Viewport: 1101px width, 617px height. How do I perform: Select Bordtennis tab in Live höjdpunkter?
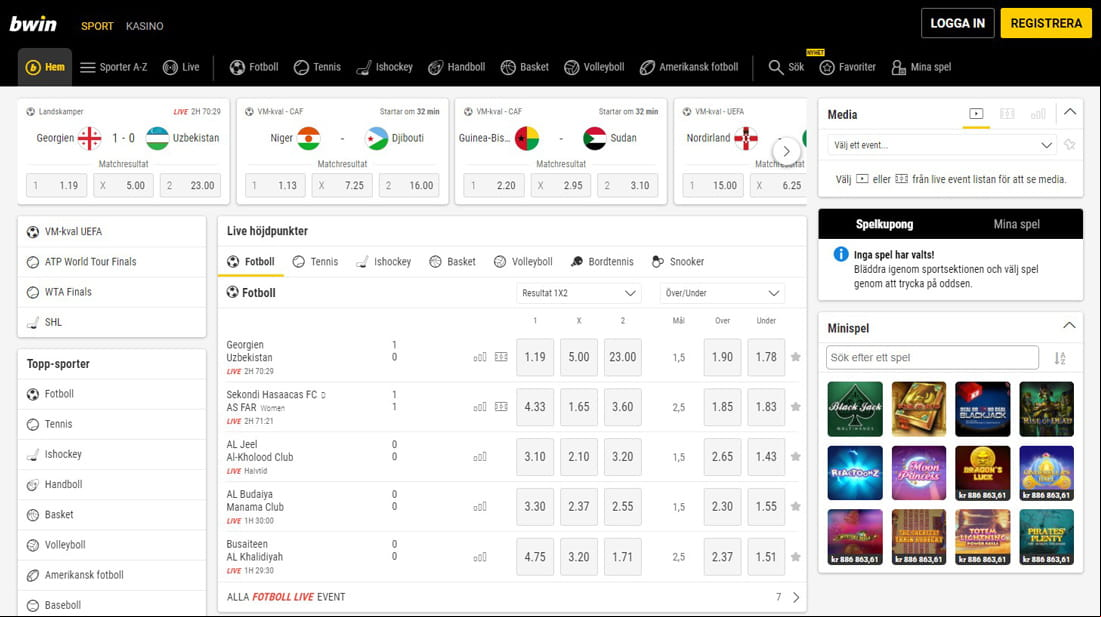pos(602,262)
